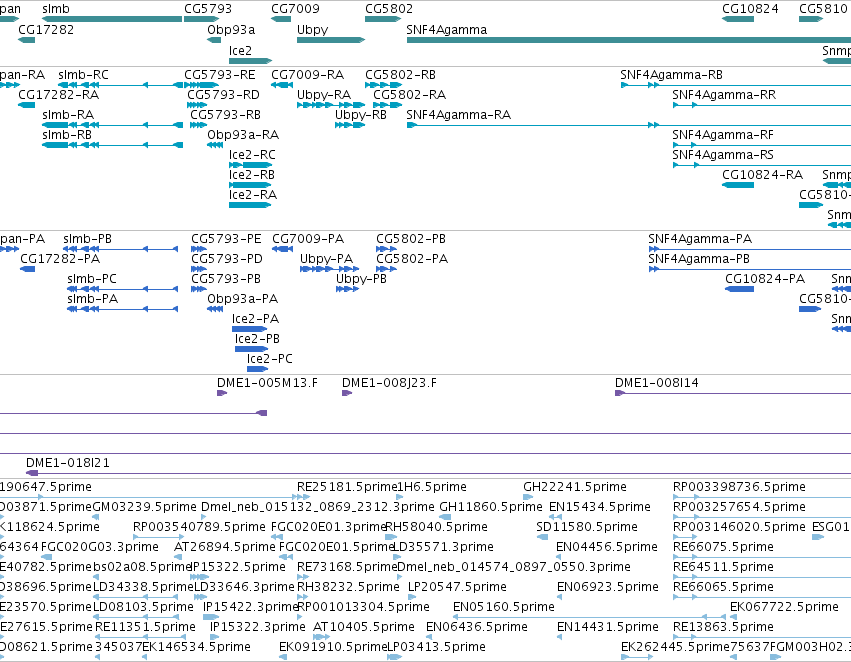
Task: Select the CG7009 gene label
Action: click(295, 9)
